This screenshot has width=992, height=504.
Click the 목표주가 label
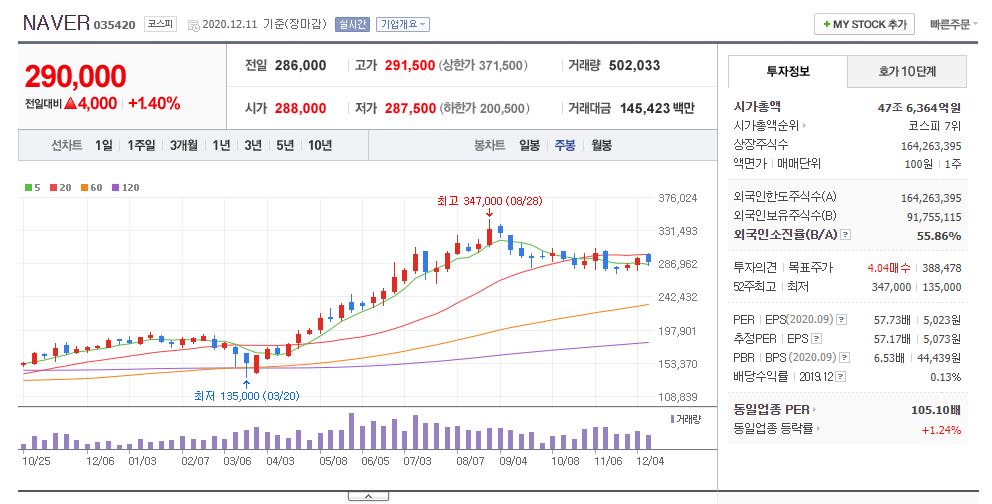click(x=810, y=267)
